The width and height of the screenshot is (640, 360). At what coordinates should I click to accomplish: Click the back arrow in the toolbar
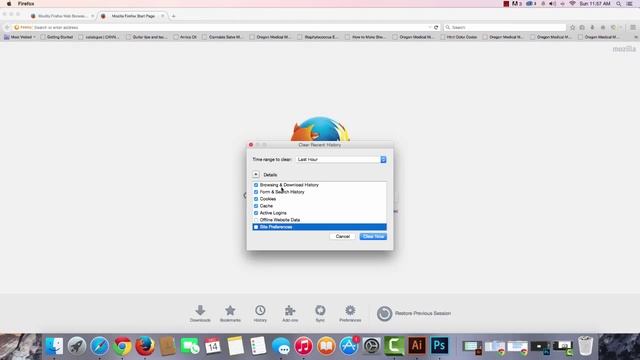point(7,27)
